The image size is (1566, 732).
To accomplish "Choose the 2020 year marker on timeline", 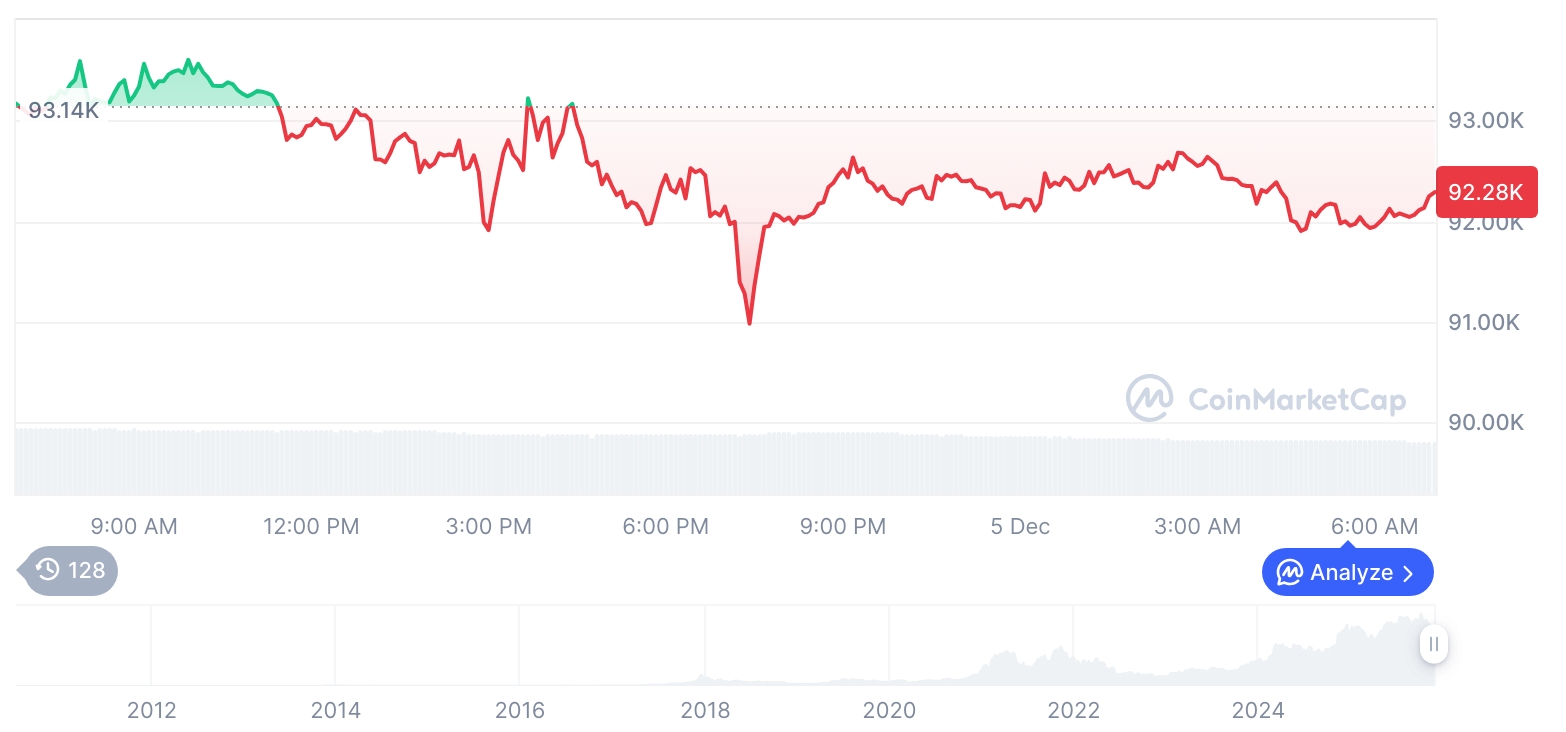I will 889,710.
